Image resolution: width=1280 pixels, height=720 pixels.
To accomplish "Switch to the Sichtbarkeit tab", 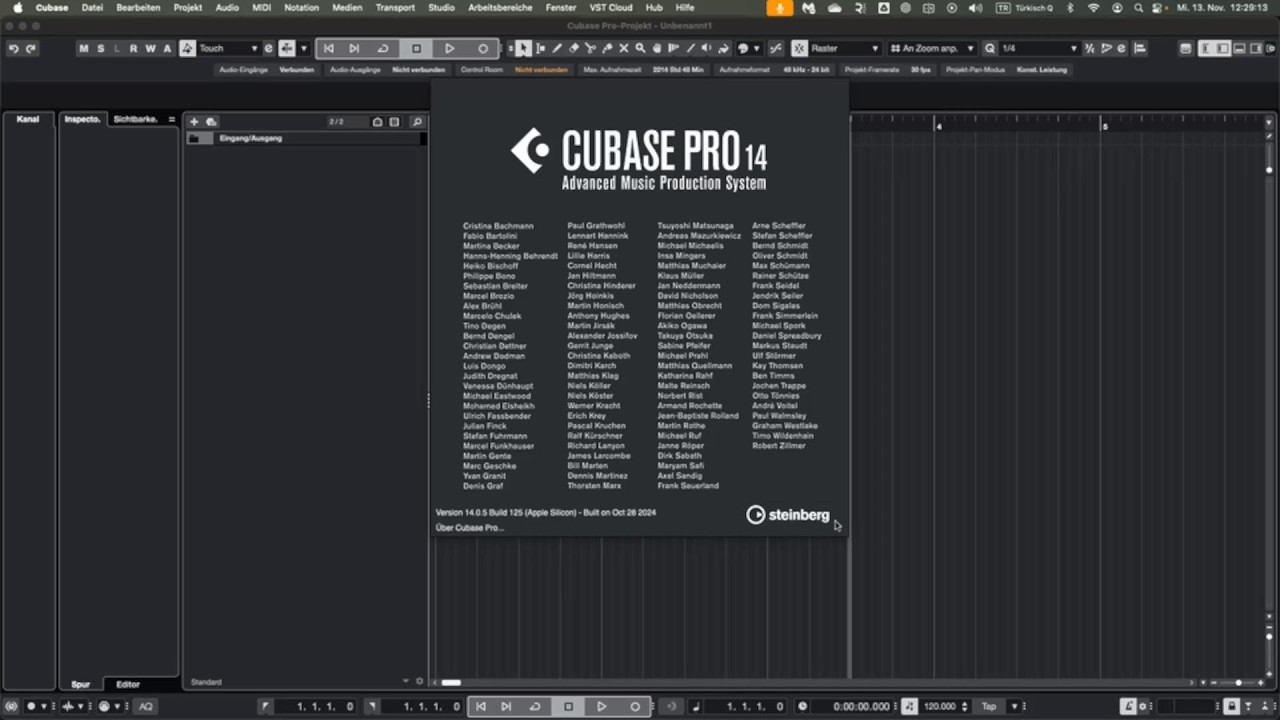I will (x=135, y=119).
